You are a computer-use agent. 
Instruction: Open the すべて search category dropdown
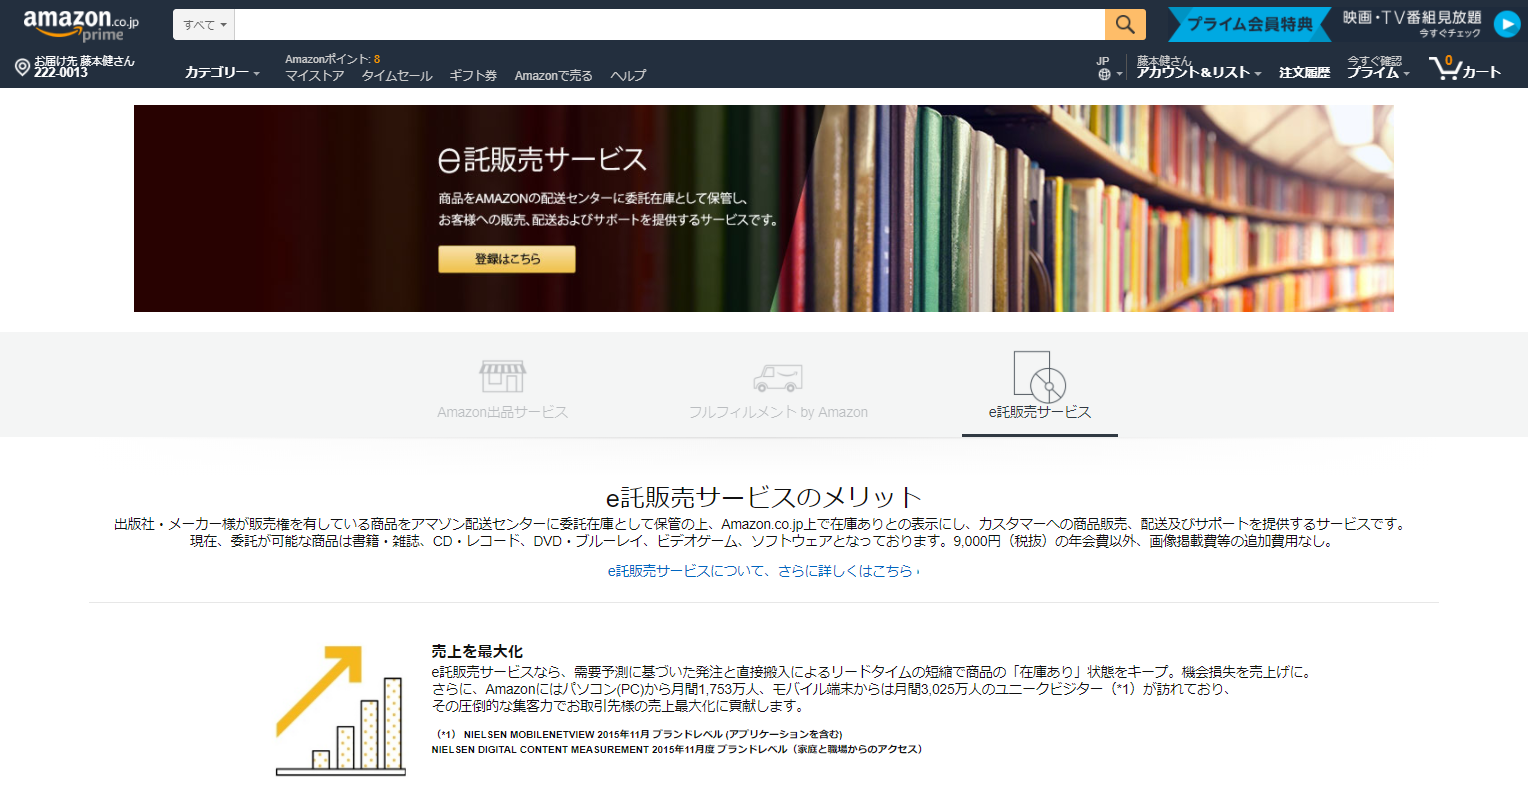[204, 25]
